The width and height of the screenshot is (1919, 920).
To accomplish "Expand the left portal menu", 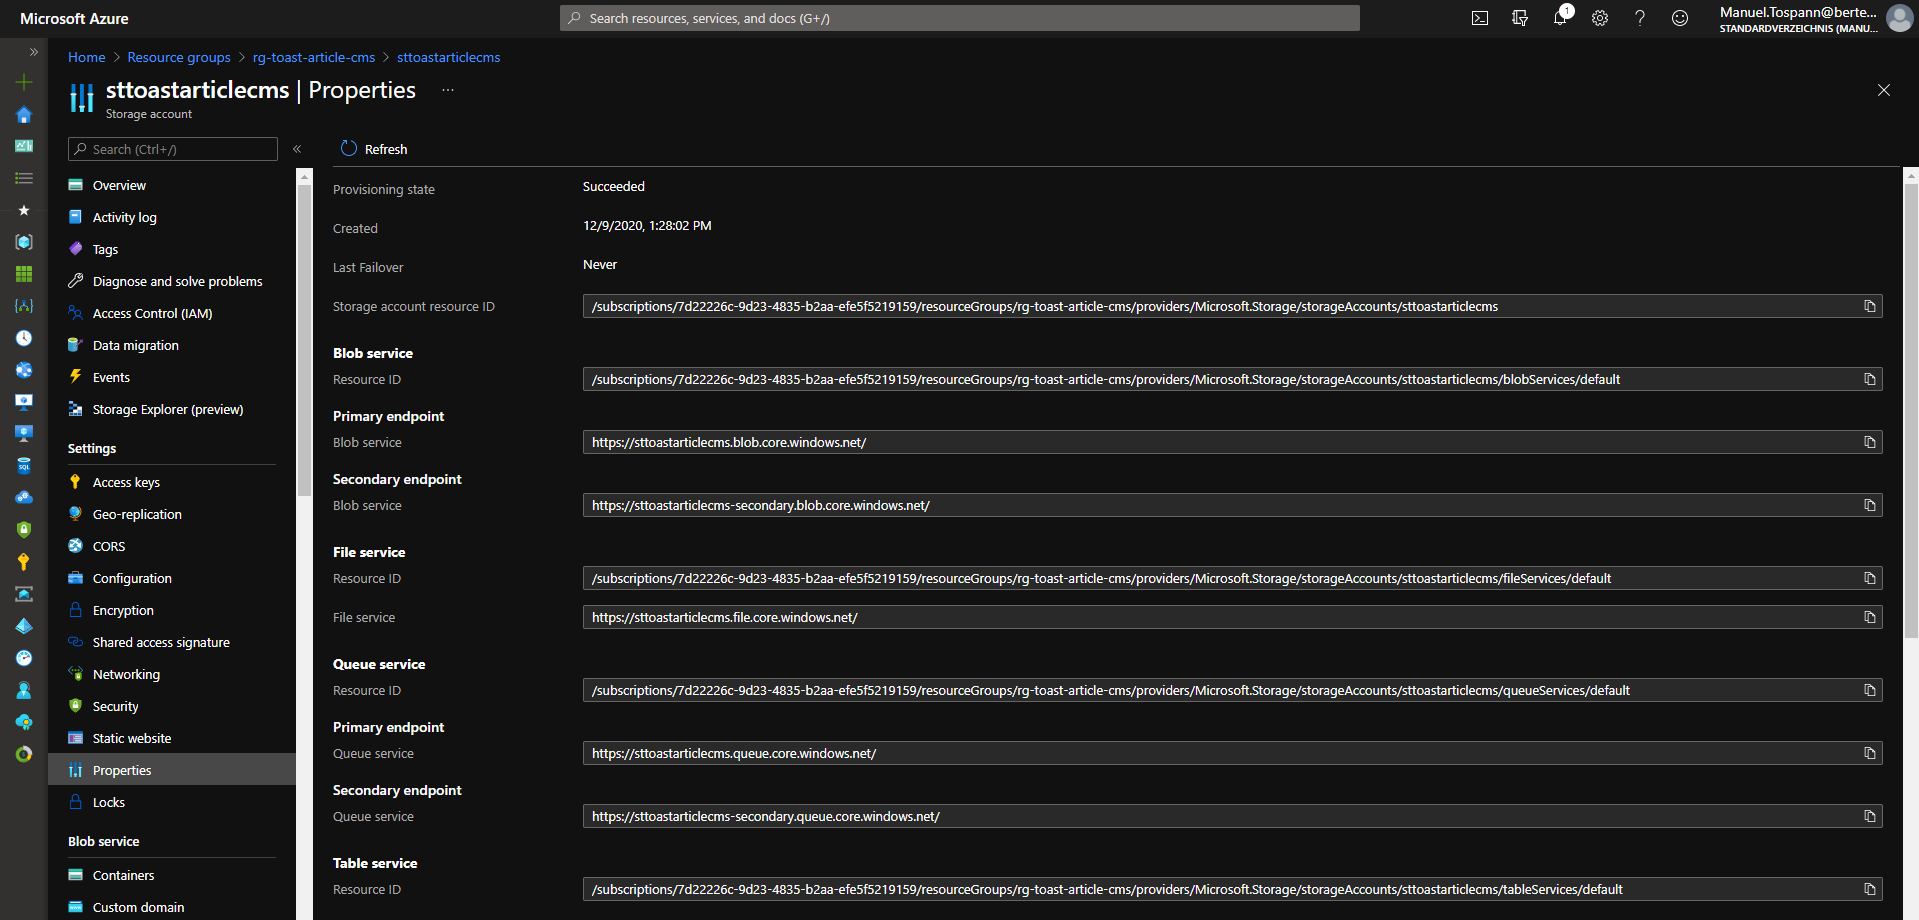I will point(34,52).
